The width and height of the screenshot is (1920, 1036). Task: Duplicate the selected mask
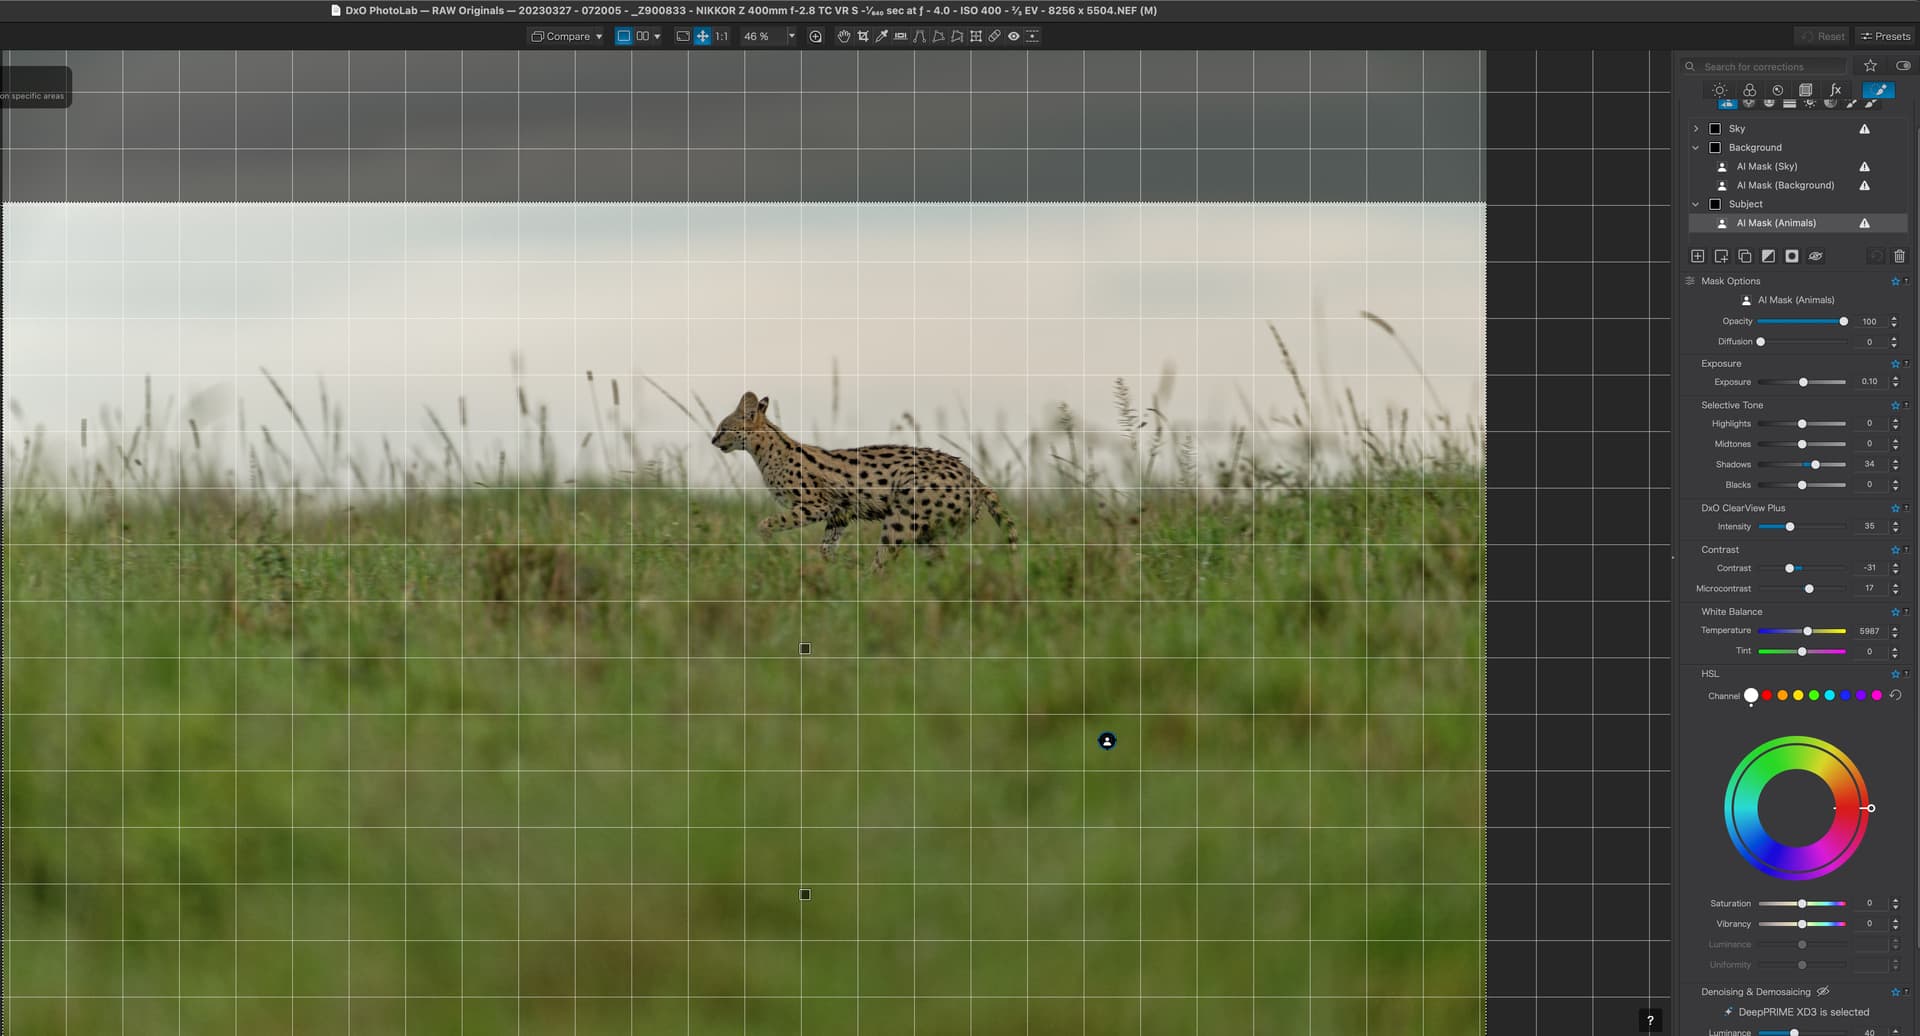point(1745,256)
